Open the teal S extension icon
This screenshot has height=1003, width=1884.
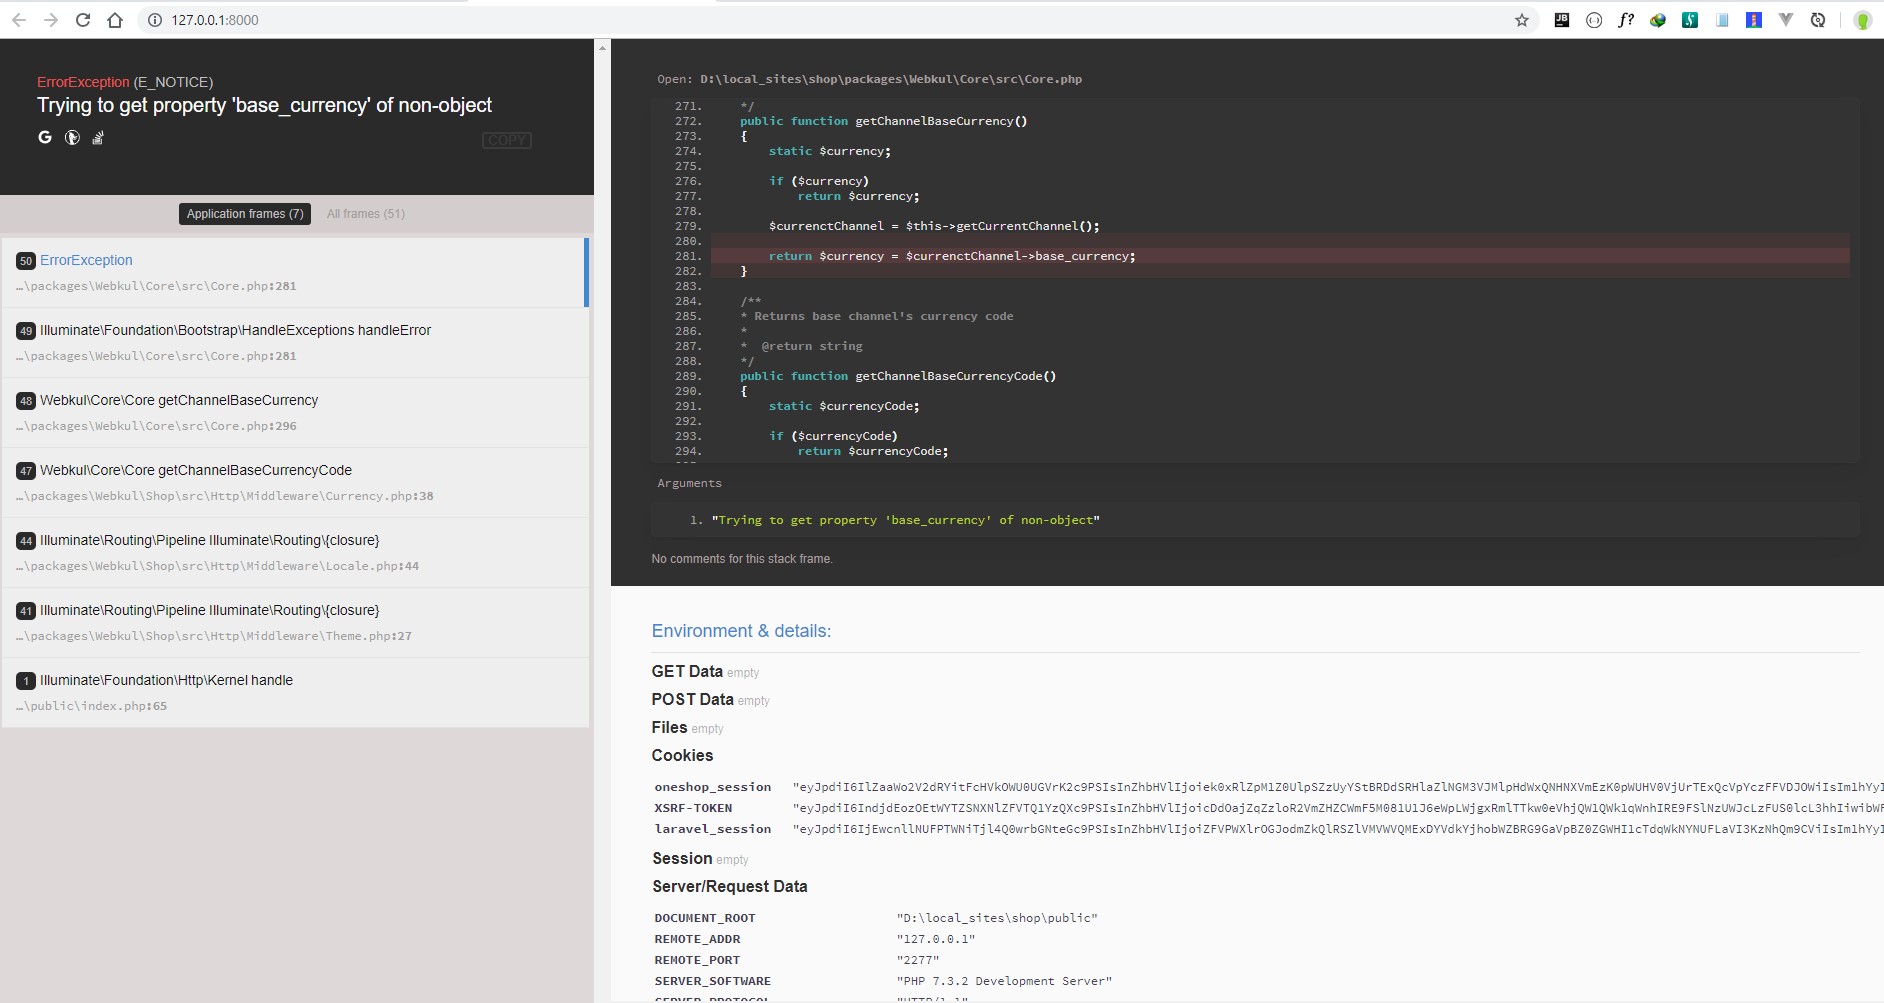(x=1690, y=19)
